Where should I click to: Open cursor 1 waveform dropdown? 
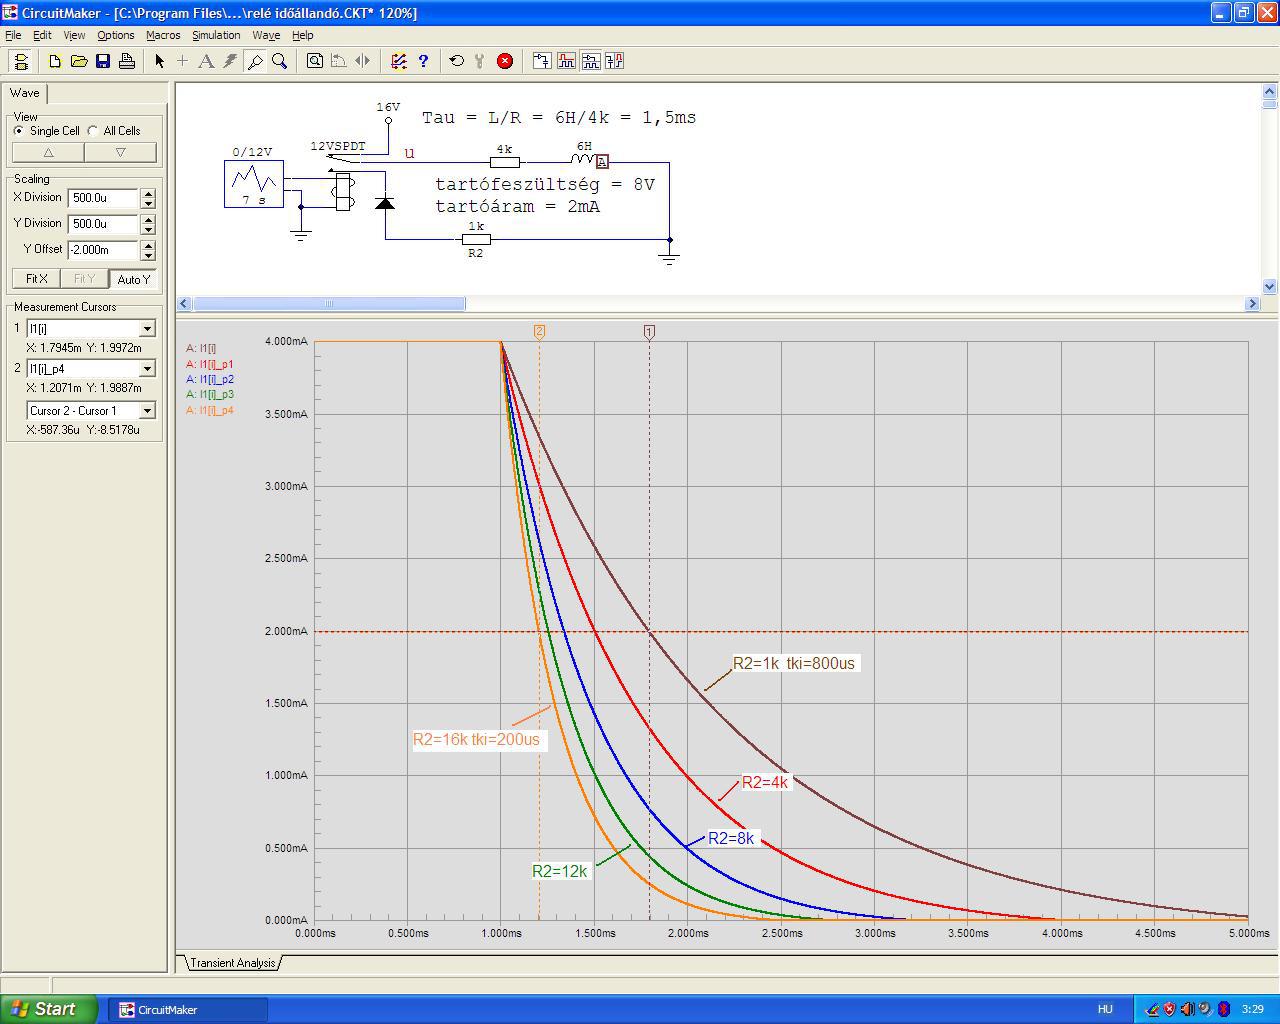coord(147,329)
